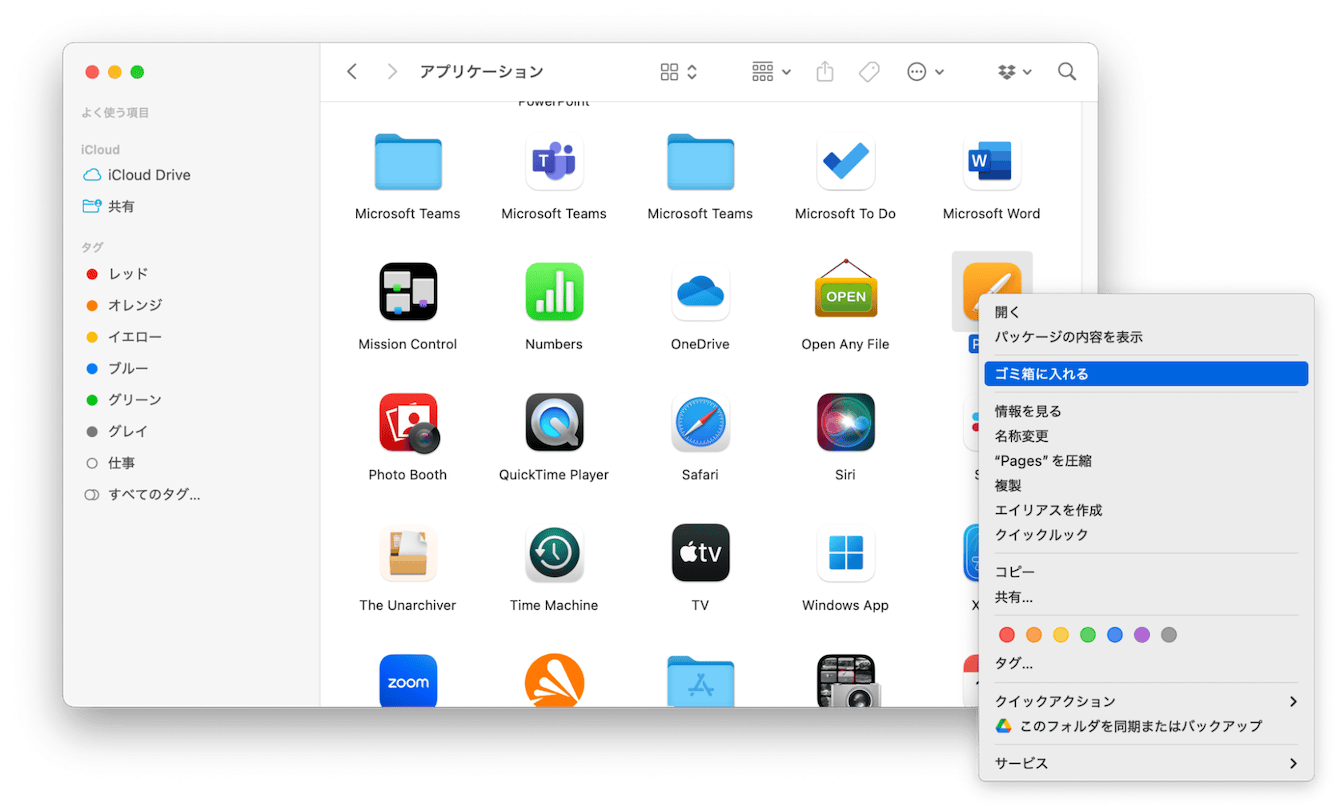Open Finder search magnifier
The height and width of the screenshot is (812, 1340).
point(1067,72)
